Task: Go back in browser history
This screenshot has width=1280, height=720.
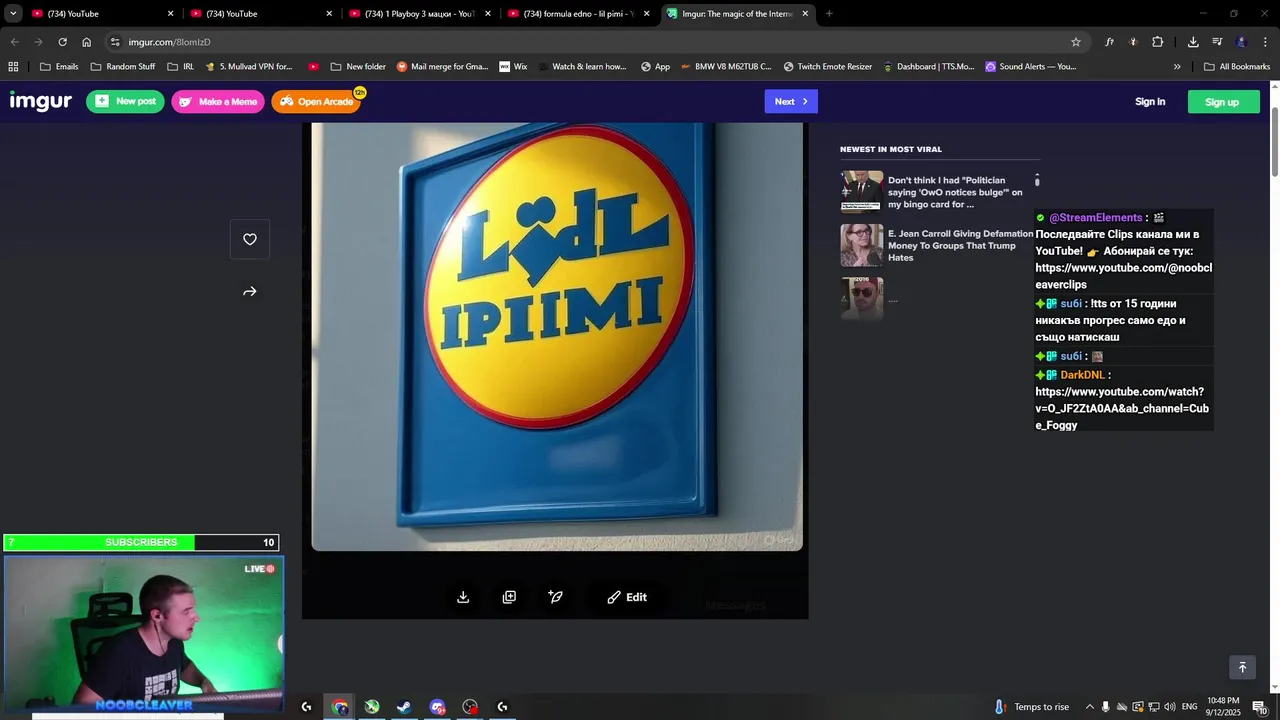Action: [x=14, y=42]
